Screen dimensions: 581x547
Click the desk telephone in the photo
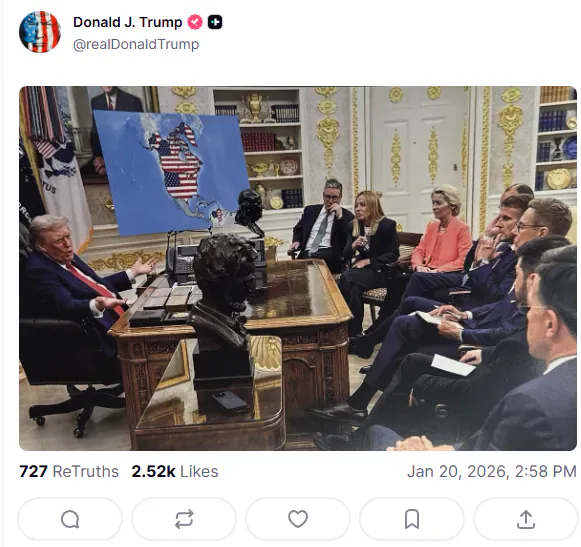click(182, 259)
